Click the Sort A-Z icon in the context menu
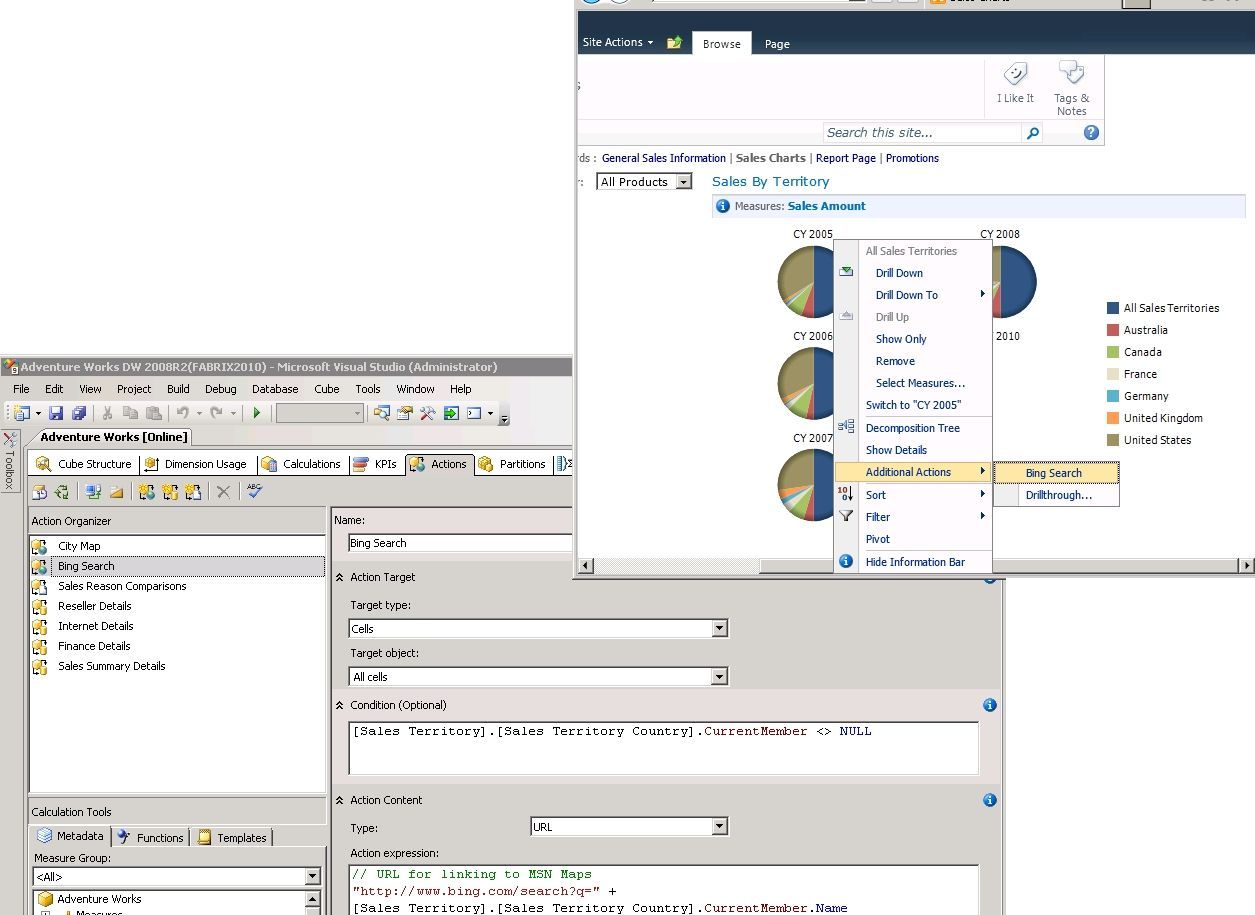 (x=845, y=494)
